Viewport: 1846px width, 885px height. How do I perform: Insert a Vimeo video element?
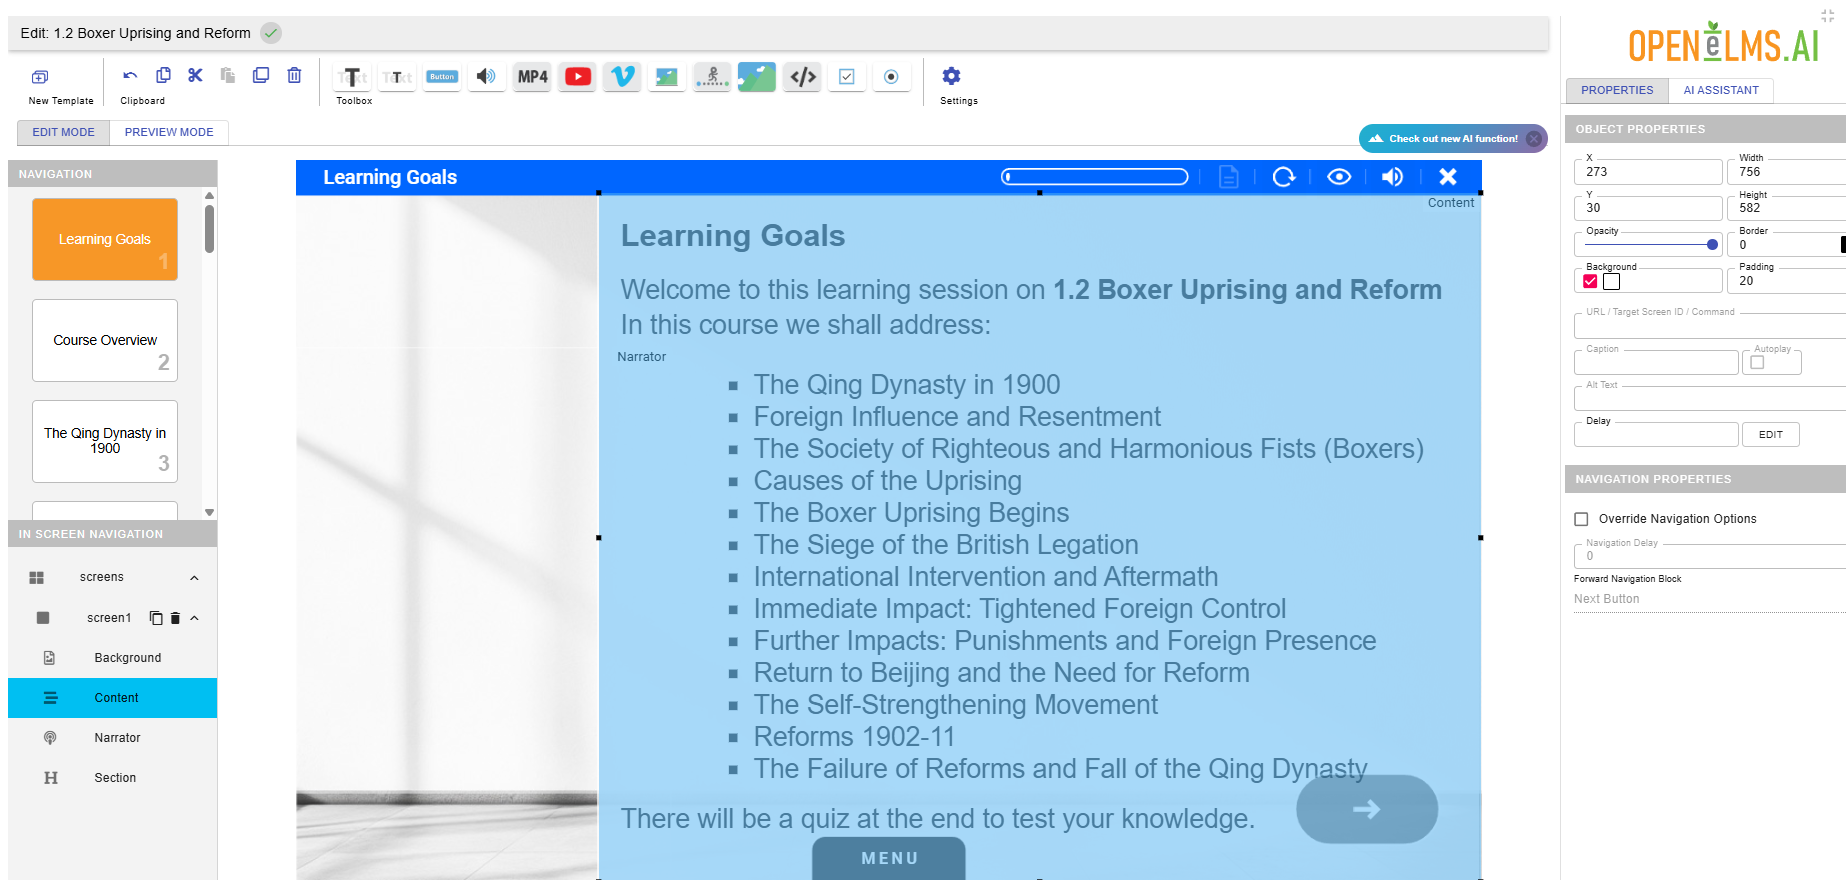[x=622, y=77]
